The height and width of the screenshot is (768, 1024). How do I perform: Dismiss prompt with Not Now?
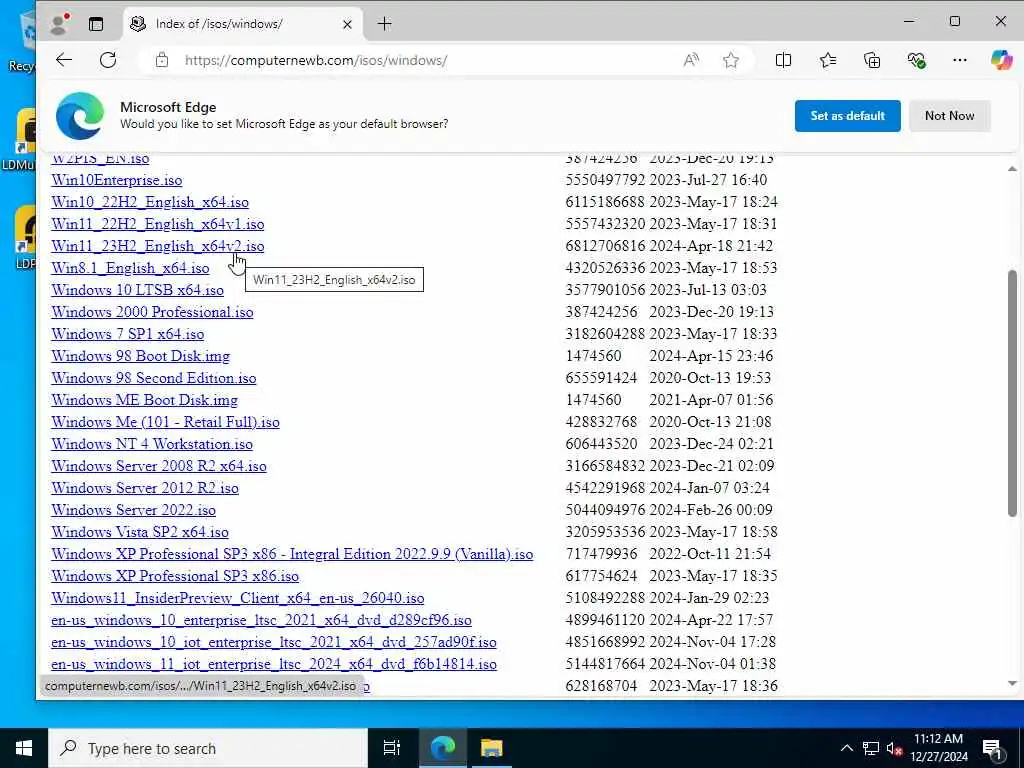click(x=950, y=116)
